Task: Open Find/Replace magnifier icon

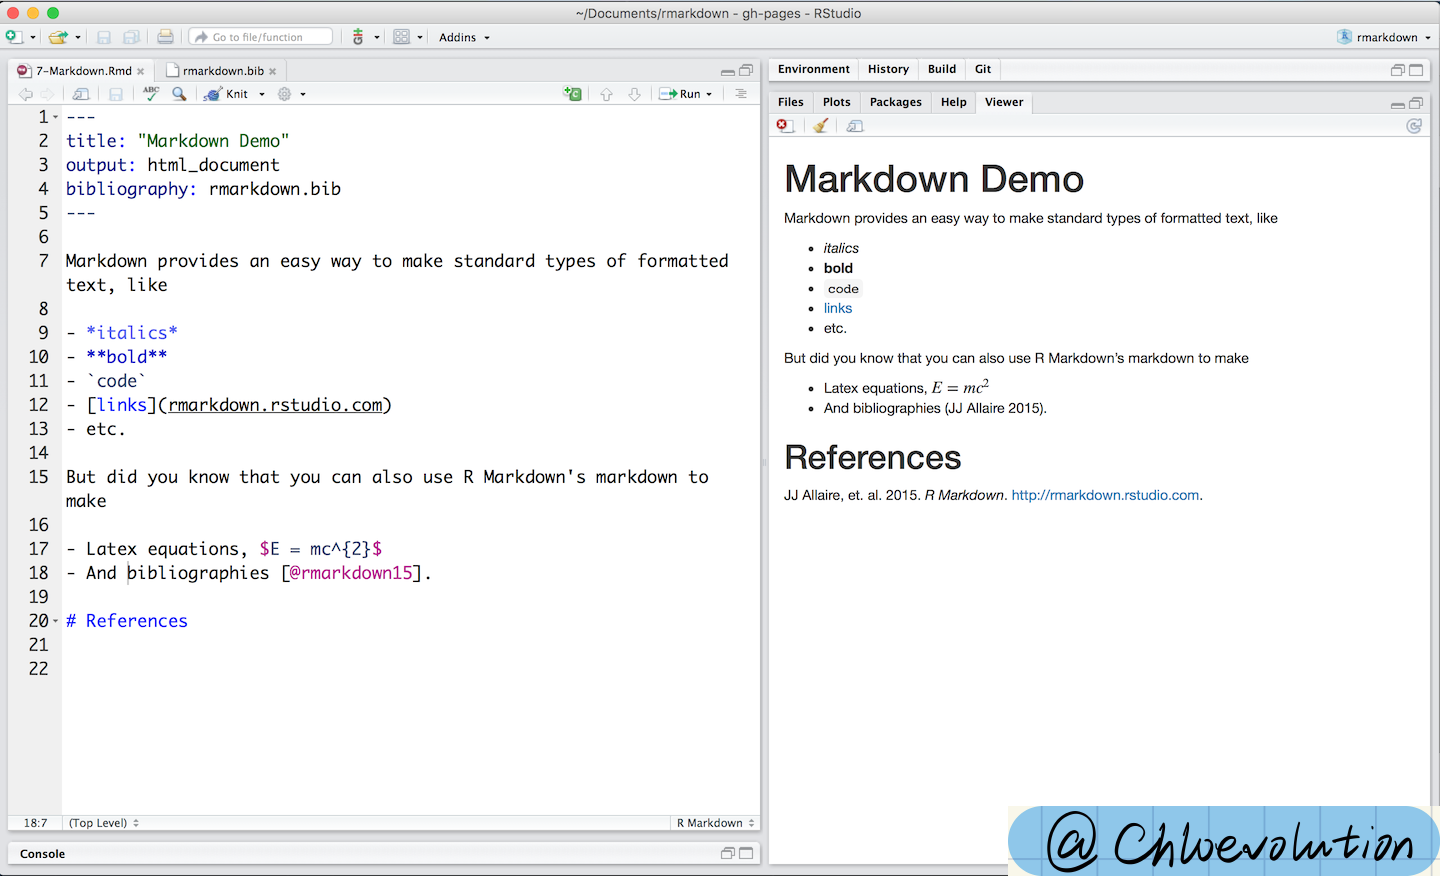Action: click(179, 93)
